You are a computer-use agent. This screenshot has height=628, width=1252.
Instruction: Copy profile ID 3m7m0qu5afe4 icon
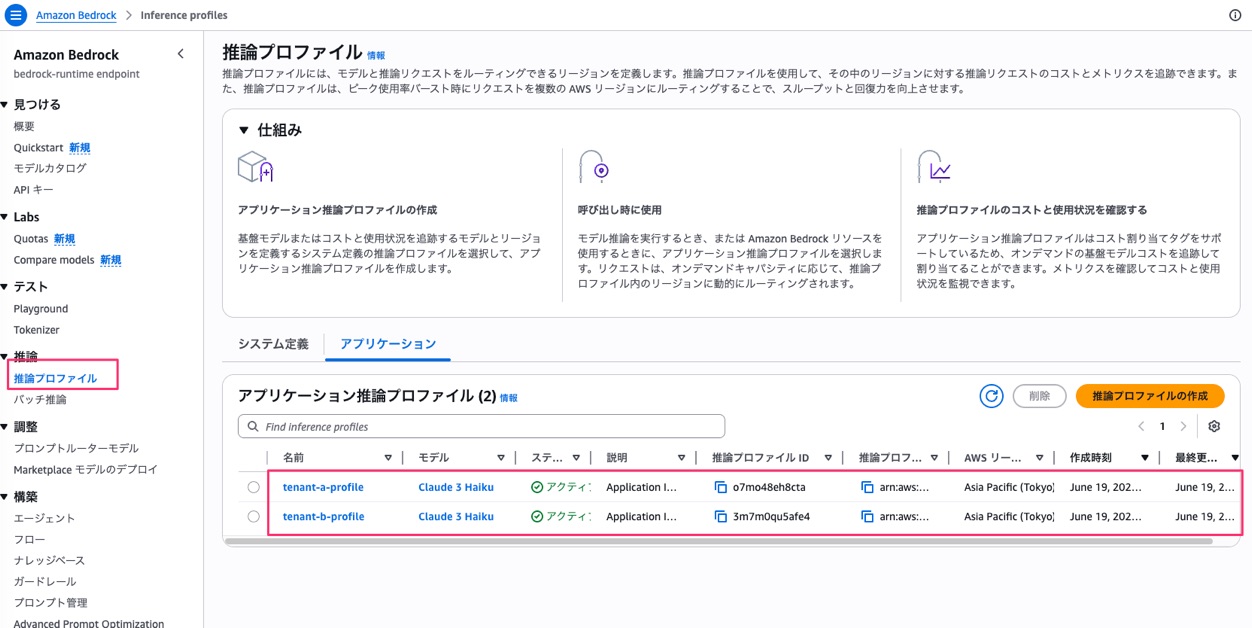tap(720, 517)
